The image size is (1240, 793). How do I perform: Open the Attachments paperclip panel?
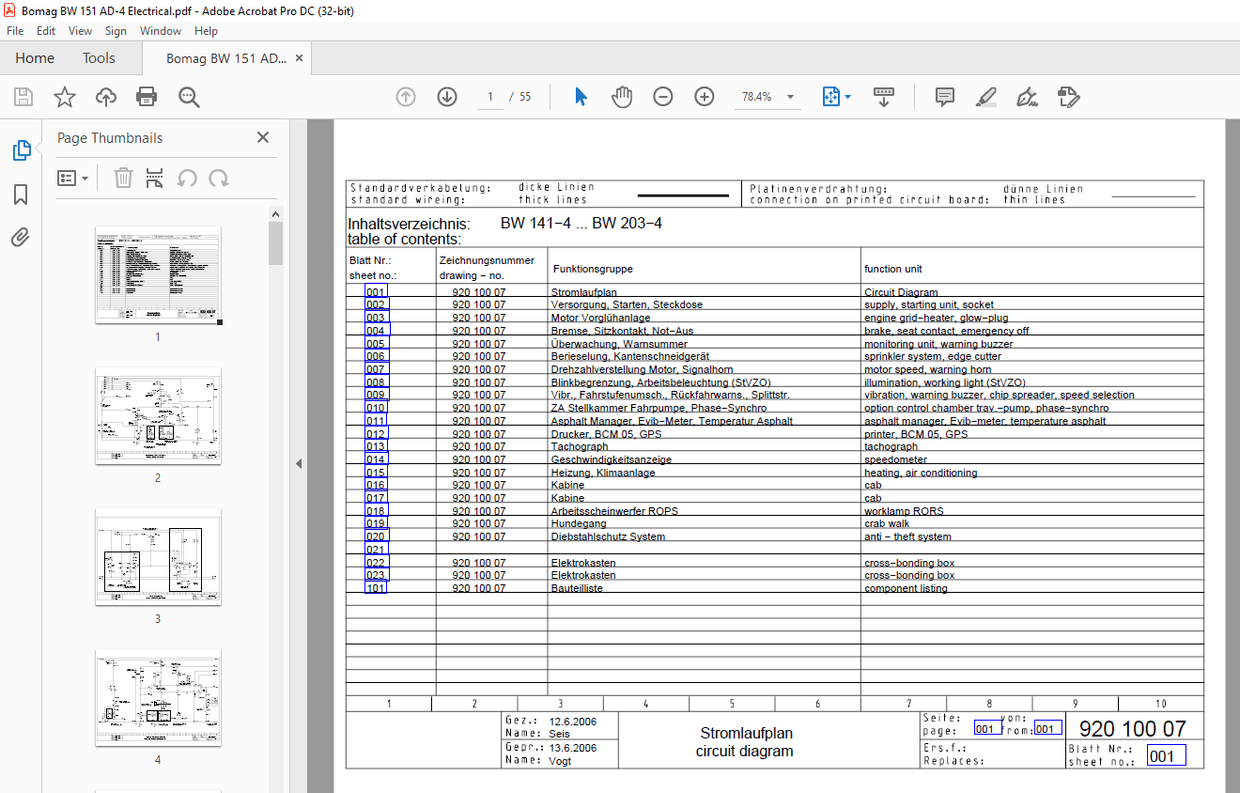pyautogui.click(x=21, y=237)
